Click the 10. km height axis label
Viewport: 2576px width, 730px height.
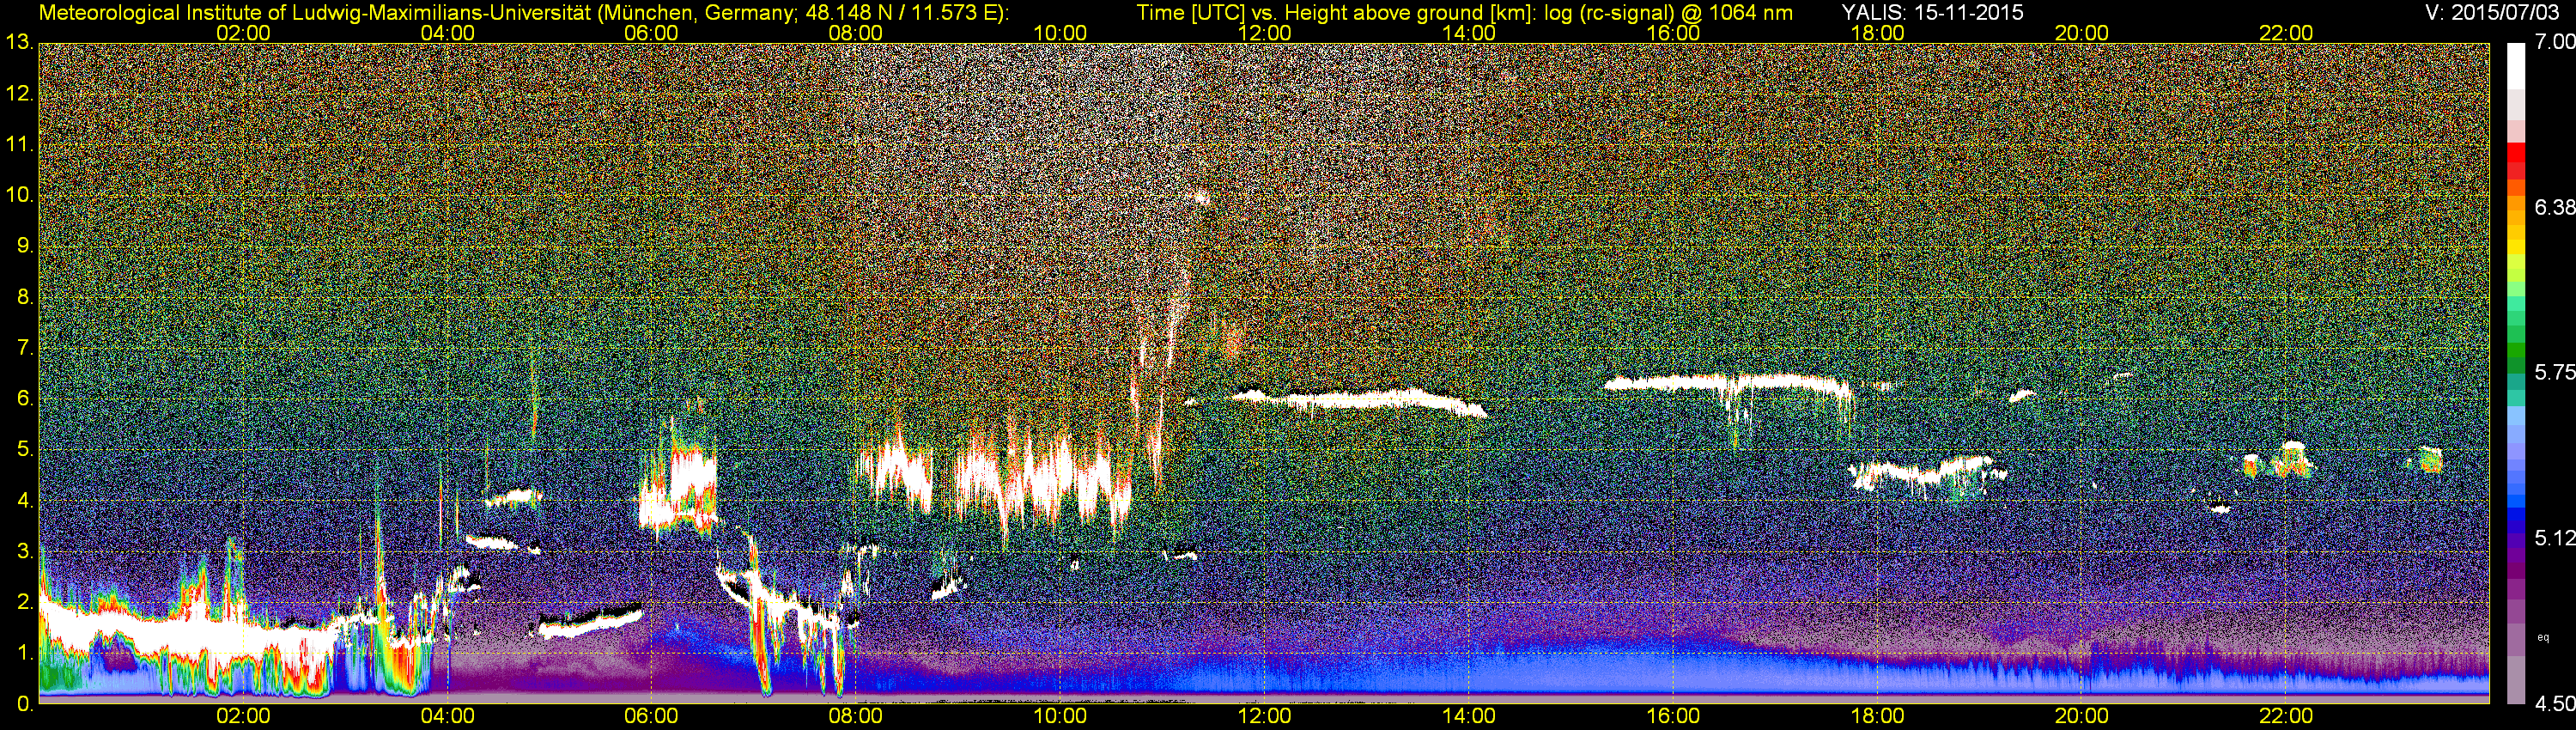click(x=19, y=195)
